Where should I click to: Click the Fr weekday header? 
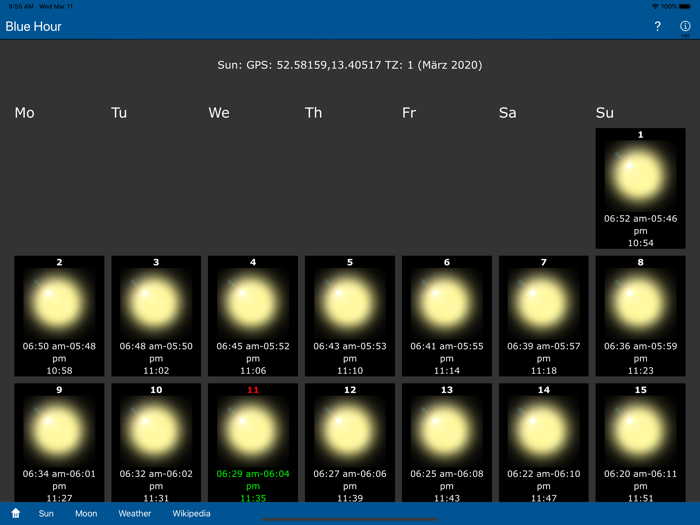pyautogui.click(x=409, y=112)
